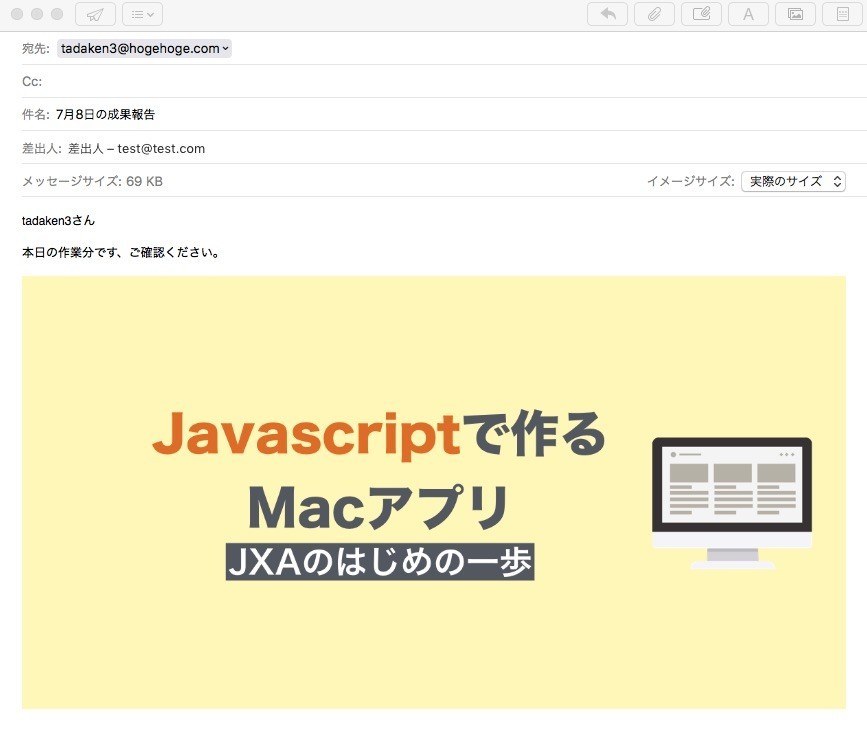Viewport: 867px width, 733px height.
Task: Click the reply arrow icon
Action: coord(607,14)
